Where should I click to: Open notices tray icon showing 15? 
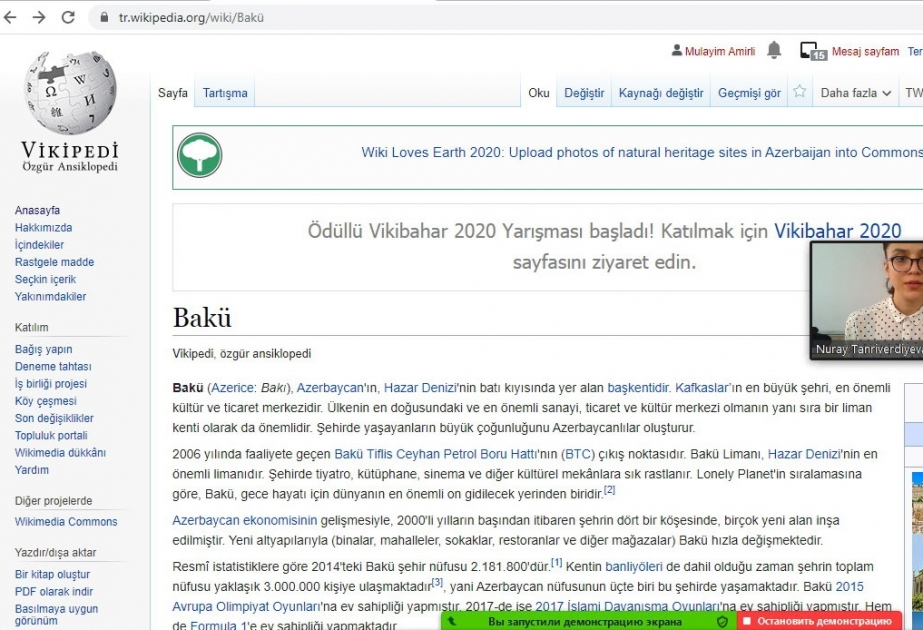click(x=813, y=51)
